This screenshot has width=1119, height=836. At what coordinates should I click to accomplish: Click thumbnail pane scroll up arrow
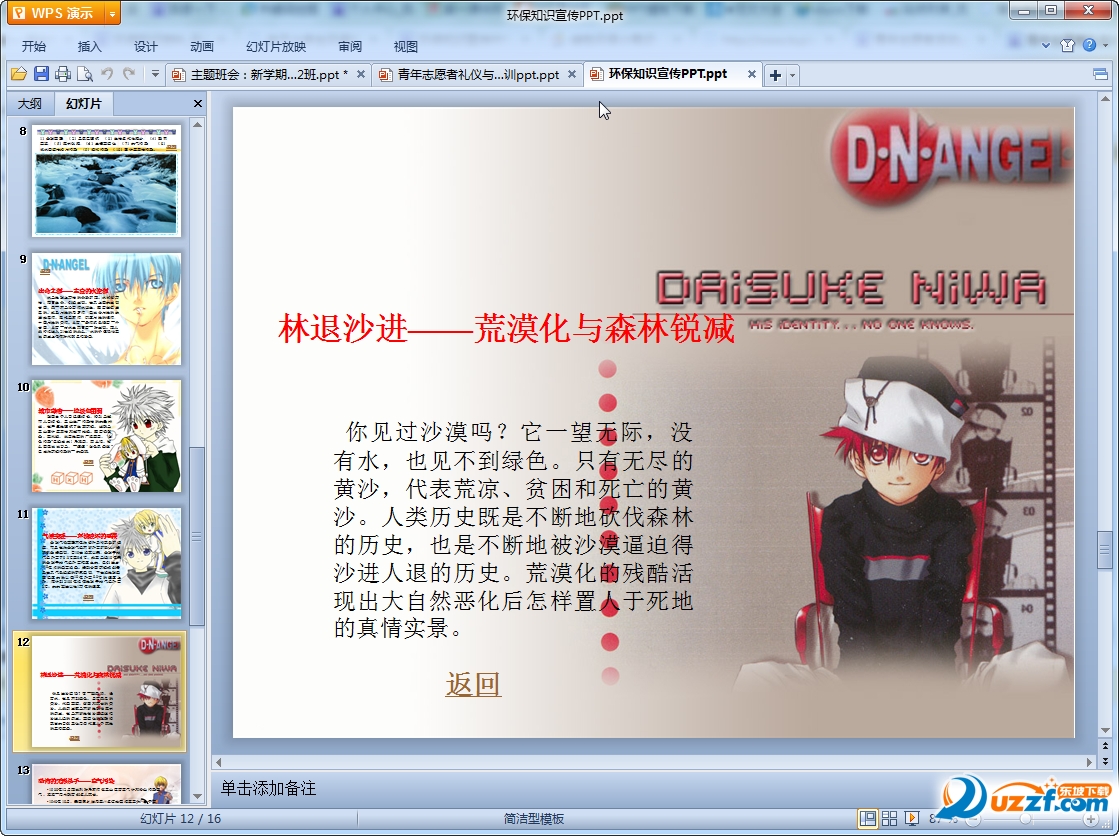198,124
